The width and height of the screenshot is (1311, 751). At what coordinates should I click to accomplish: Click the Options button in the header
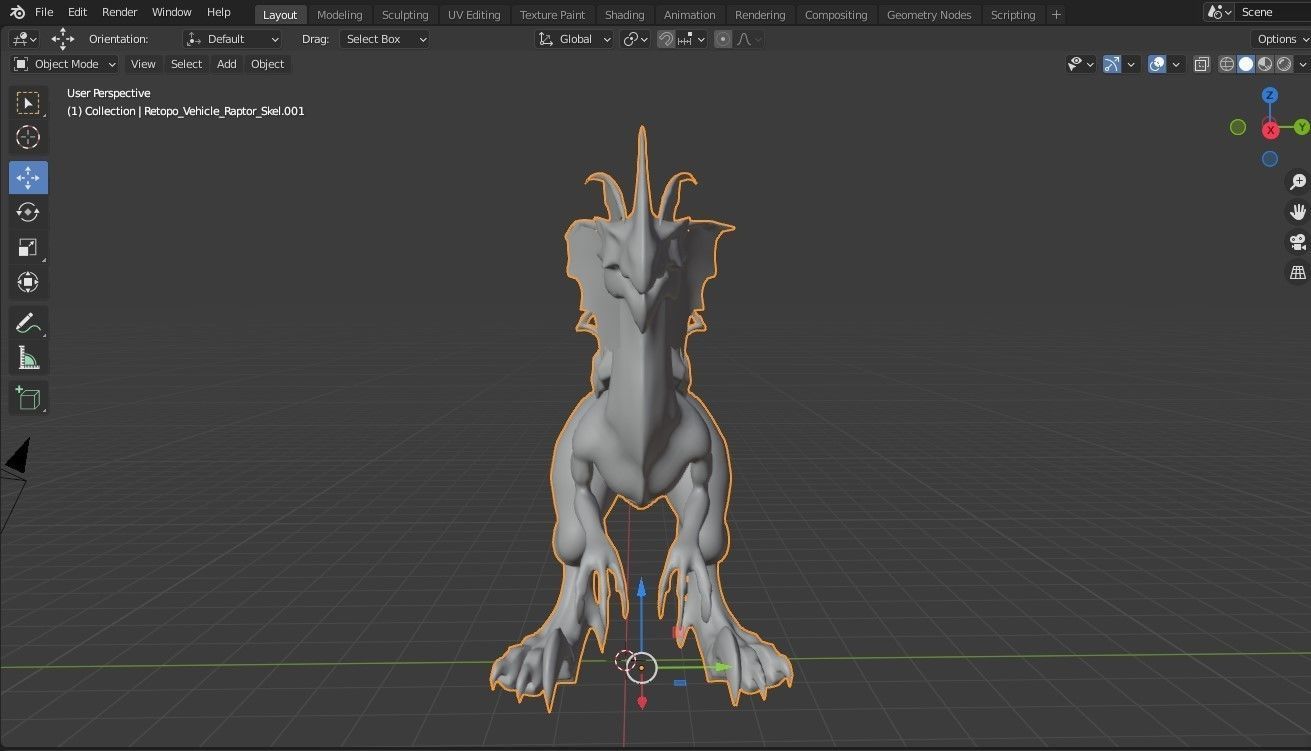pyautogui.click(x=1277, y=38)
